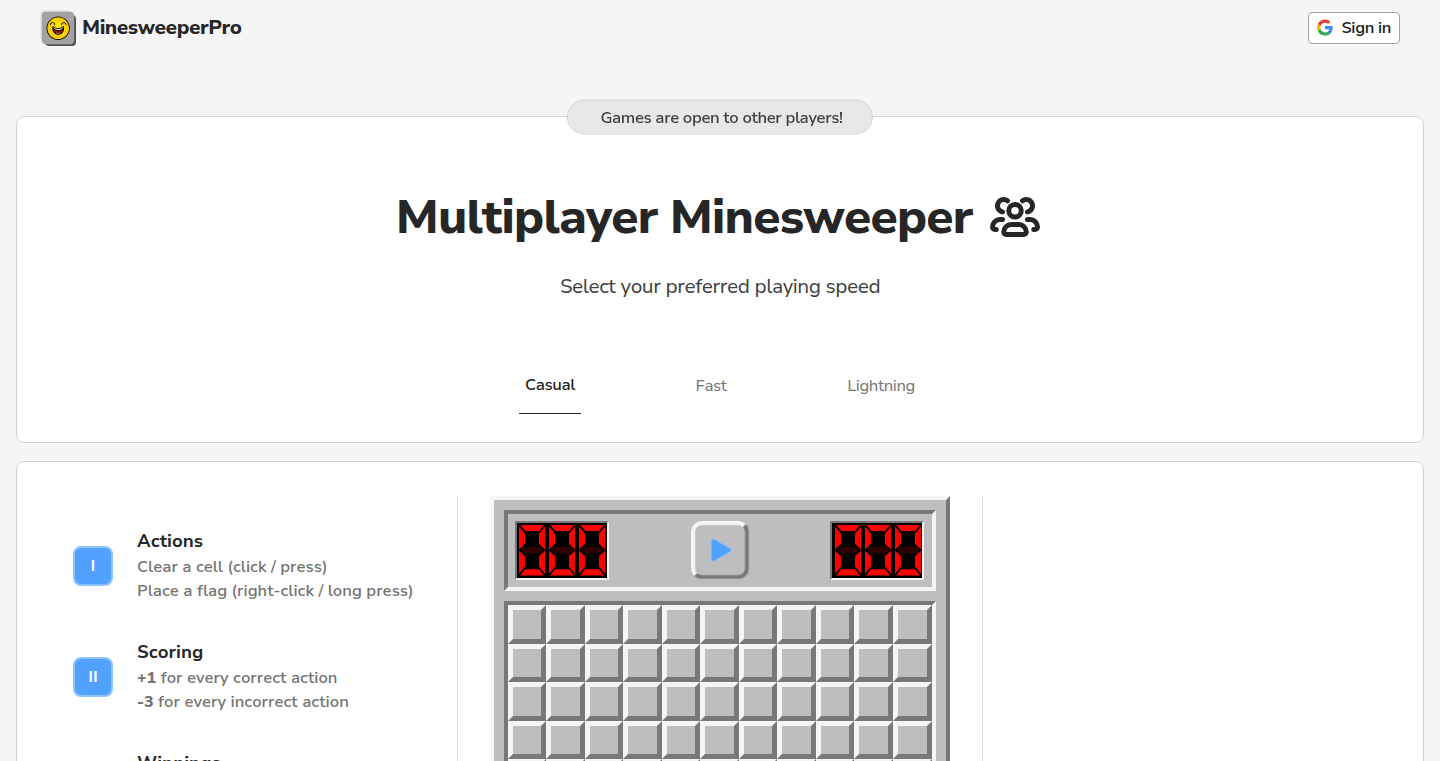Click '+1 for every correct action' text

[x=237, y=678]
